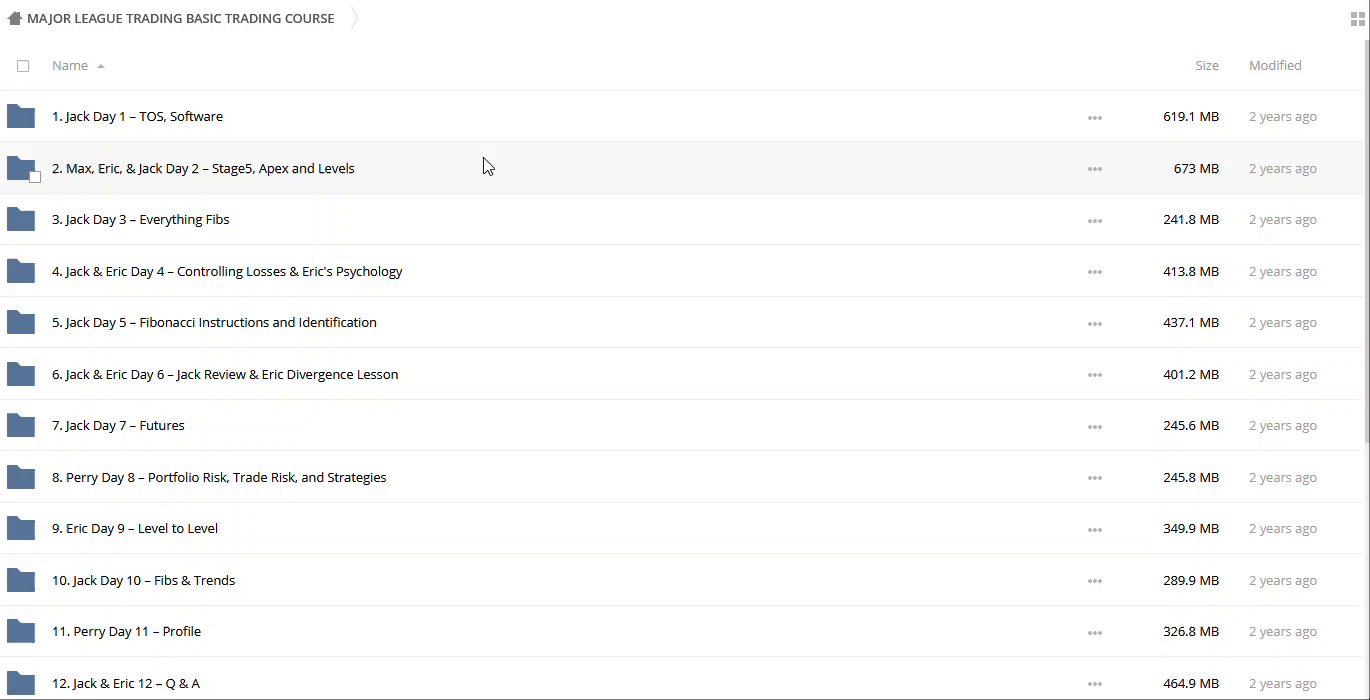This screenshot has height=700, width=1370.
Task: Sort the list by Name column
Action: click(x=70, y=66)
